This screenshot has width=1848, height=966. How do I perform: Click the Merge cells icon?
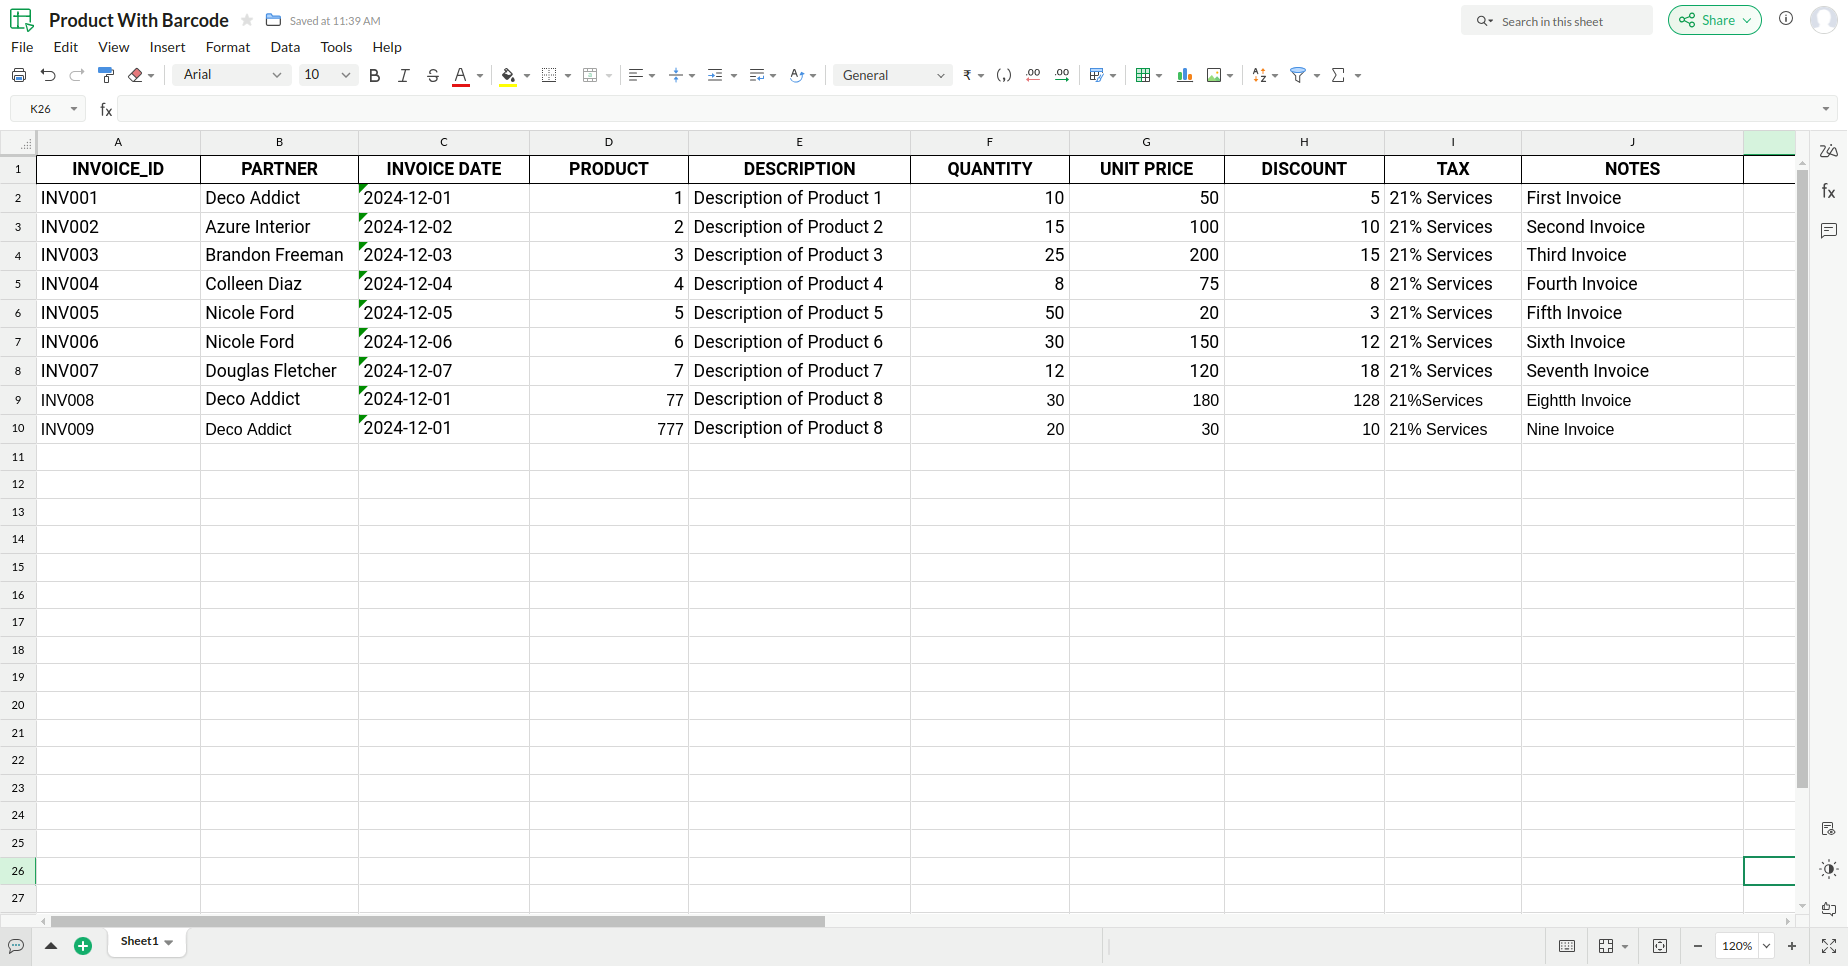590,75
